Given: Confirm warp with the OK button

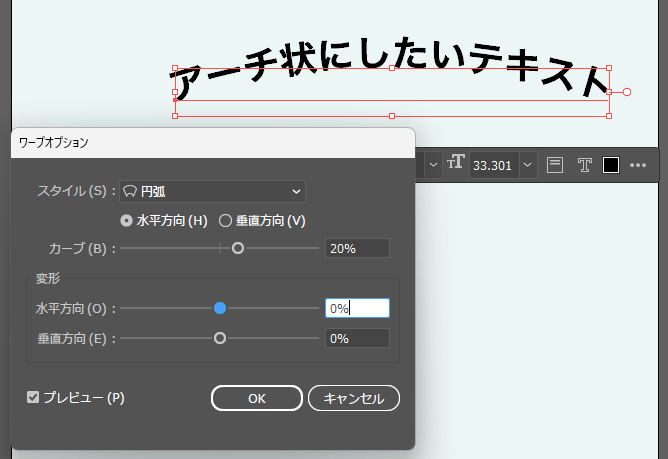Looking at the screenshot, I should click(x=257, y=398).
